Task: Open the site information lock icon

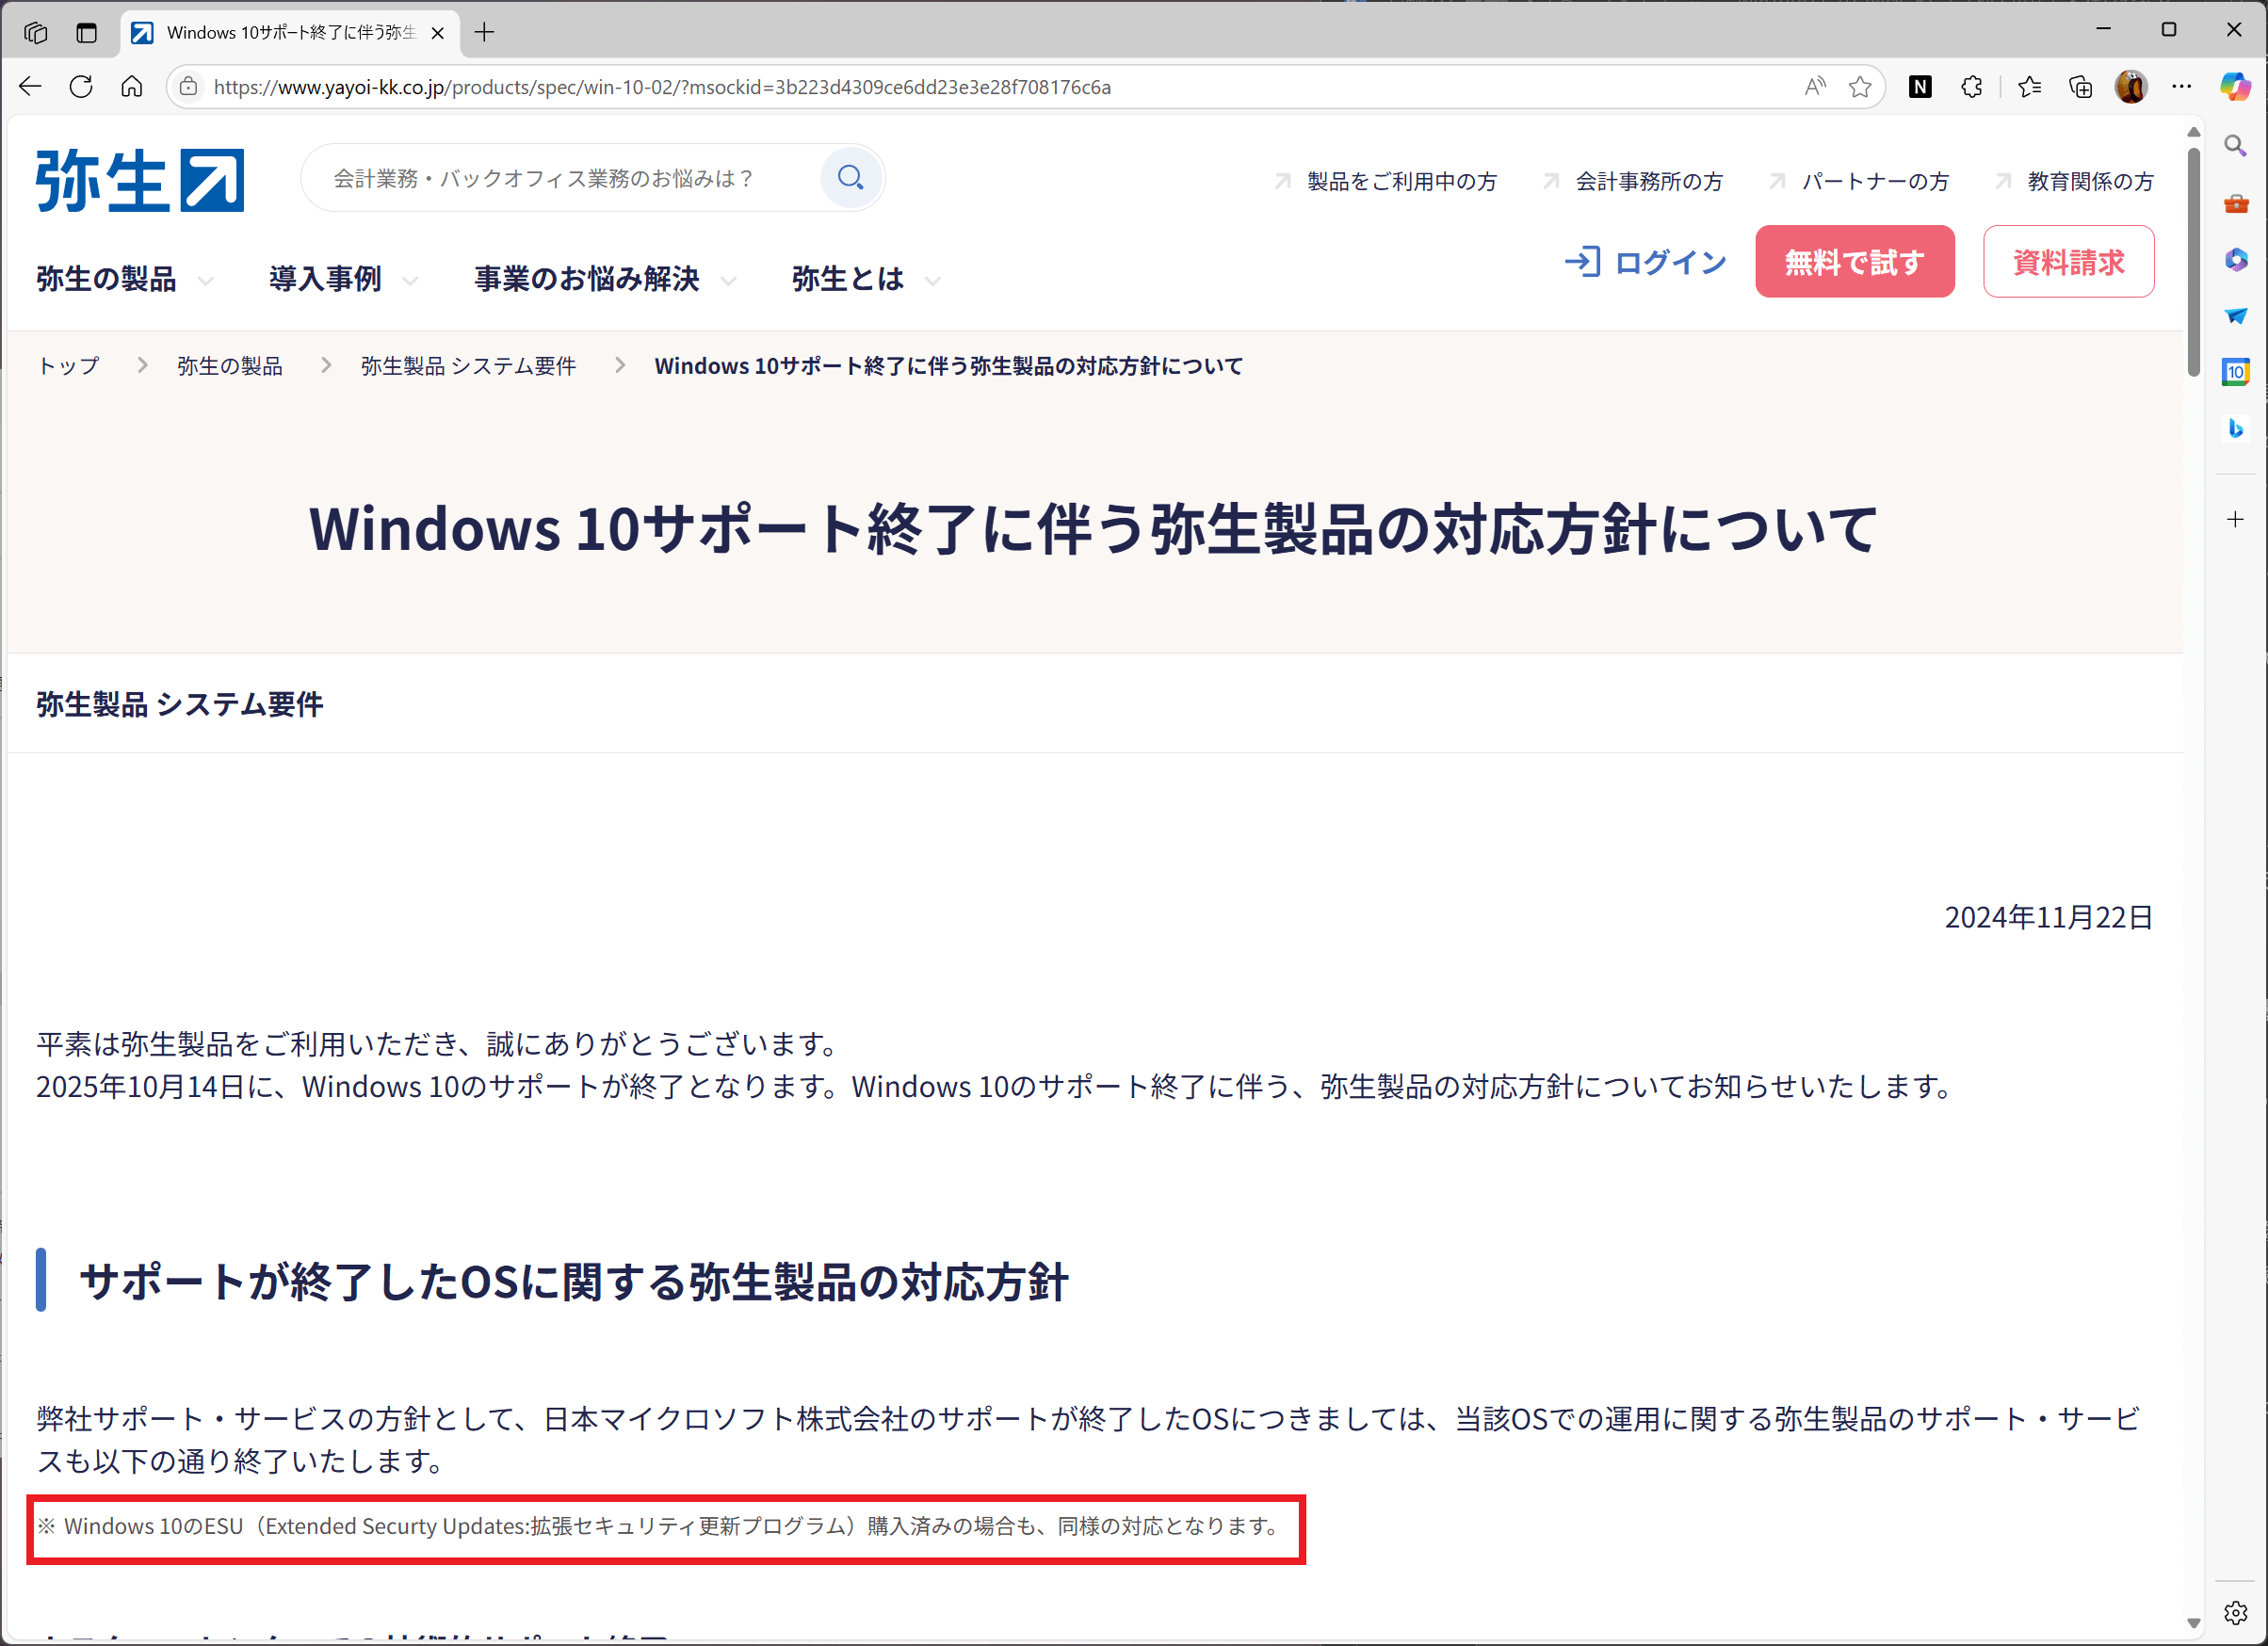Action: click(x=188, y=87)
